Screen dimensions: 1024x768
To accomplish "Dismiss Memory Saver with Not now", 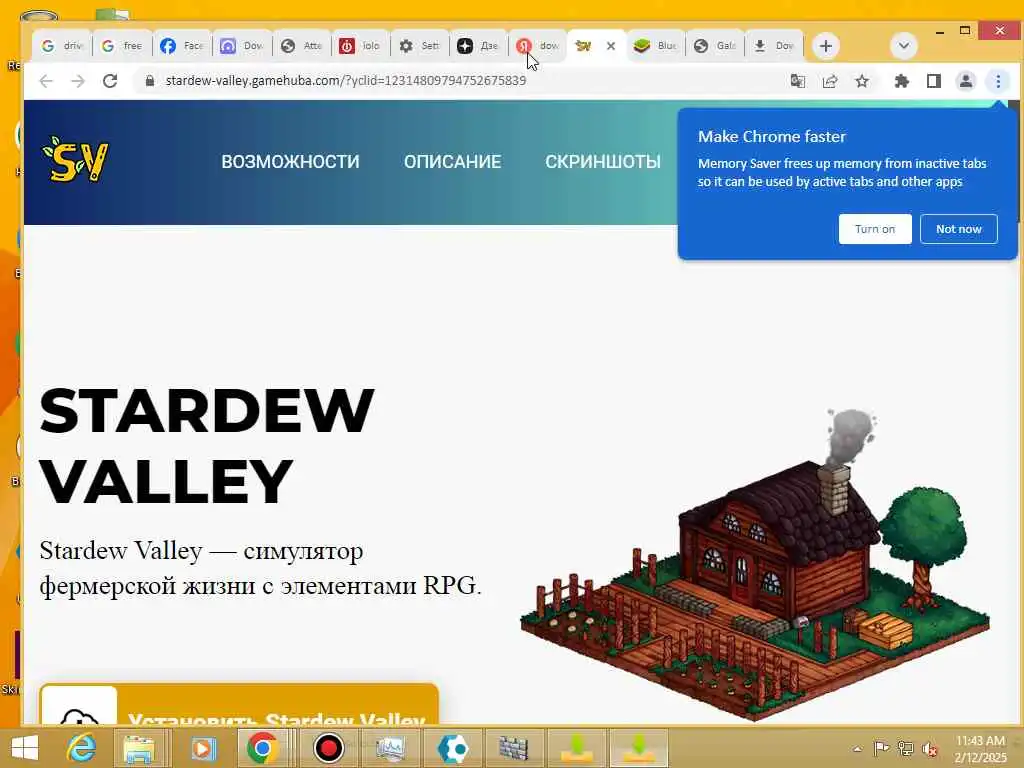I will click(x=959, y=229).
